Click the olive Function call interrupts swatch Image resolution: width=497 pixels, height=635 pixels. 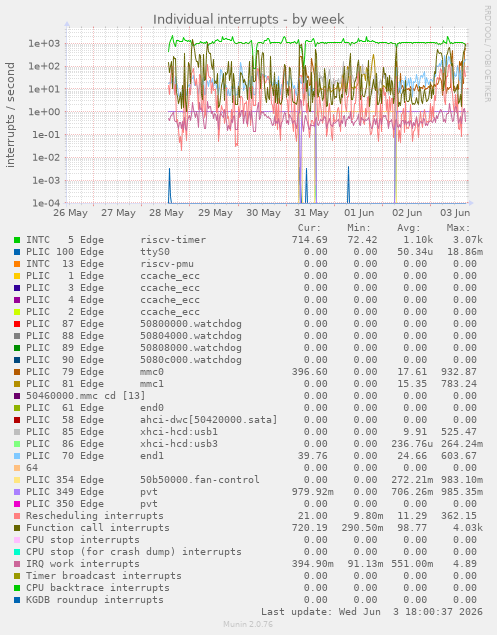(17, 528)
